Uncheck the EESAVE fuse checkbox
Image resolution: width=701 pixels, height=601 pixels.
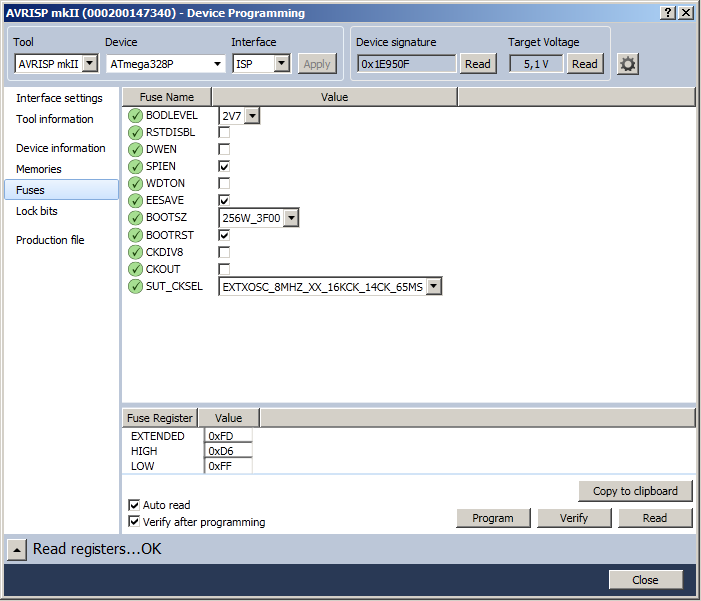(x=224, y=200)
